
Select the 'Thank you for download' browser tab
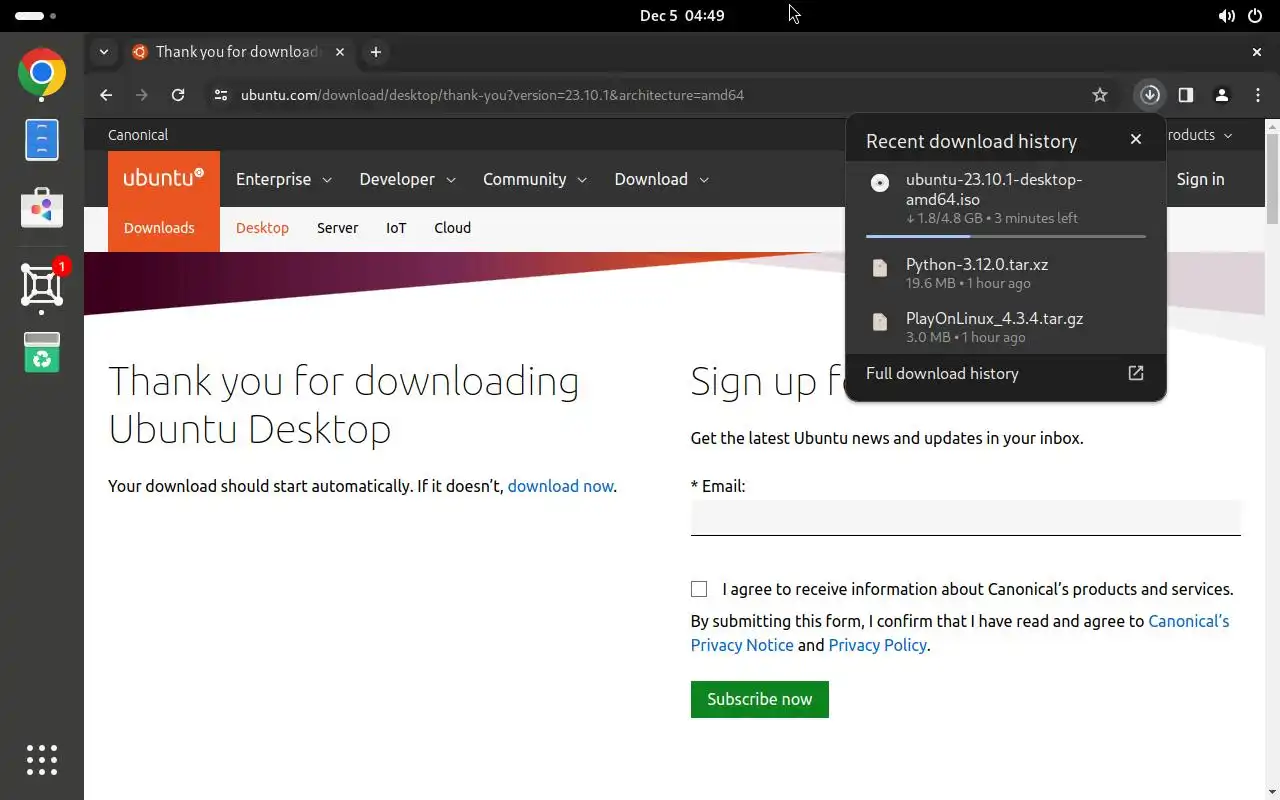[238, 52]
